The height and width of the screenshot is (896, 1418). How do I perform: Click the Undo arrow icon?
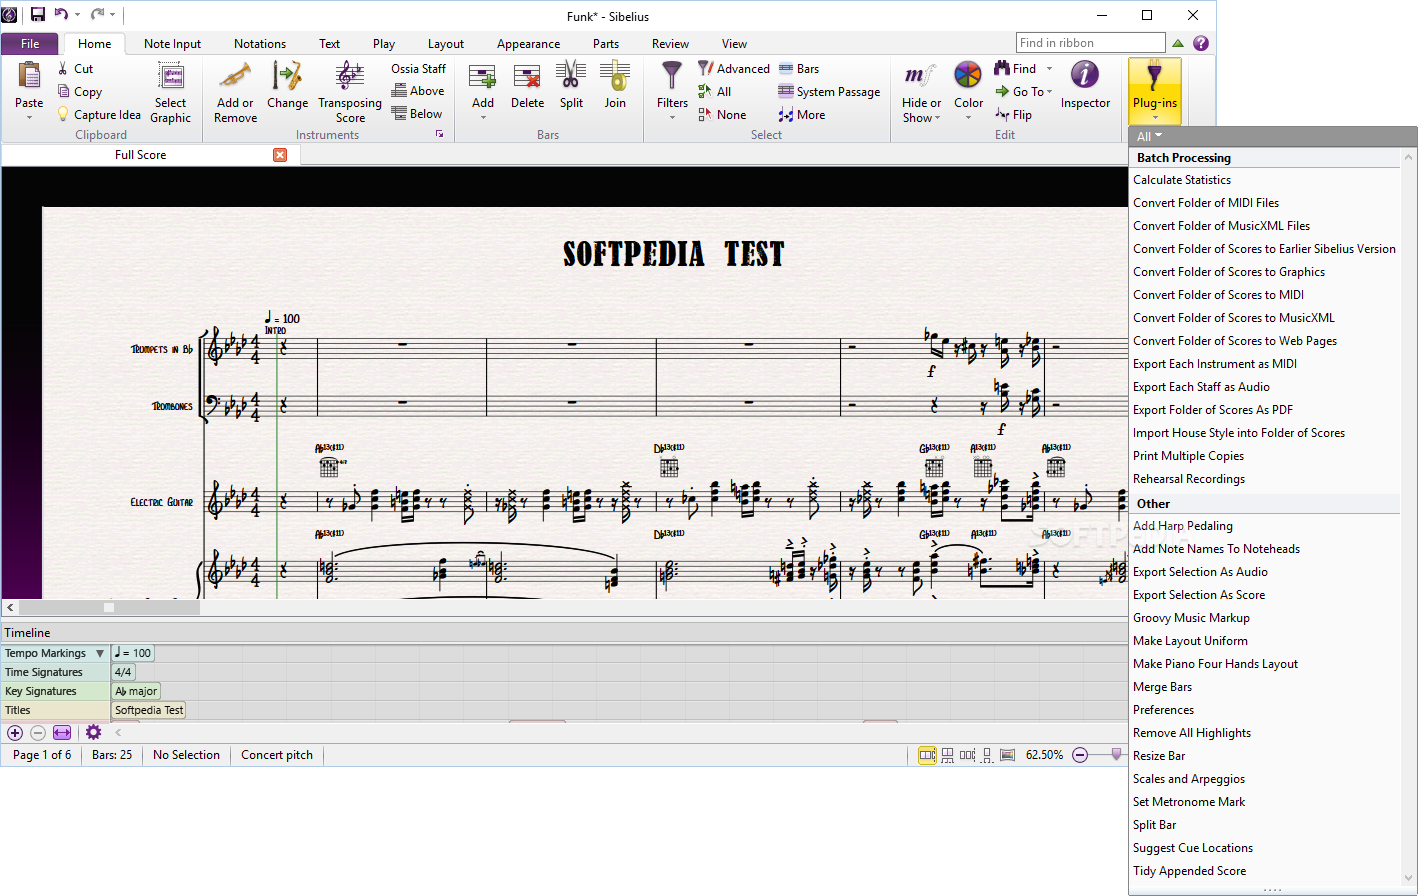coord(60,14)
